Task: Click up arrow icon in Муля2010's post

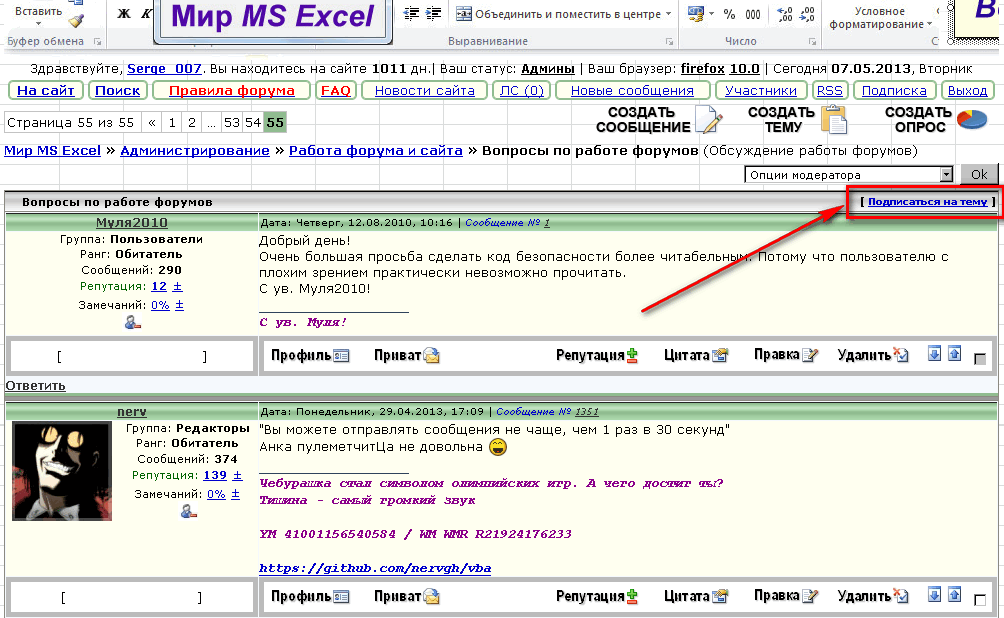Action: point(955,354)
